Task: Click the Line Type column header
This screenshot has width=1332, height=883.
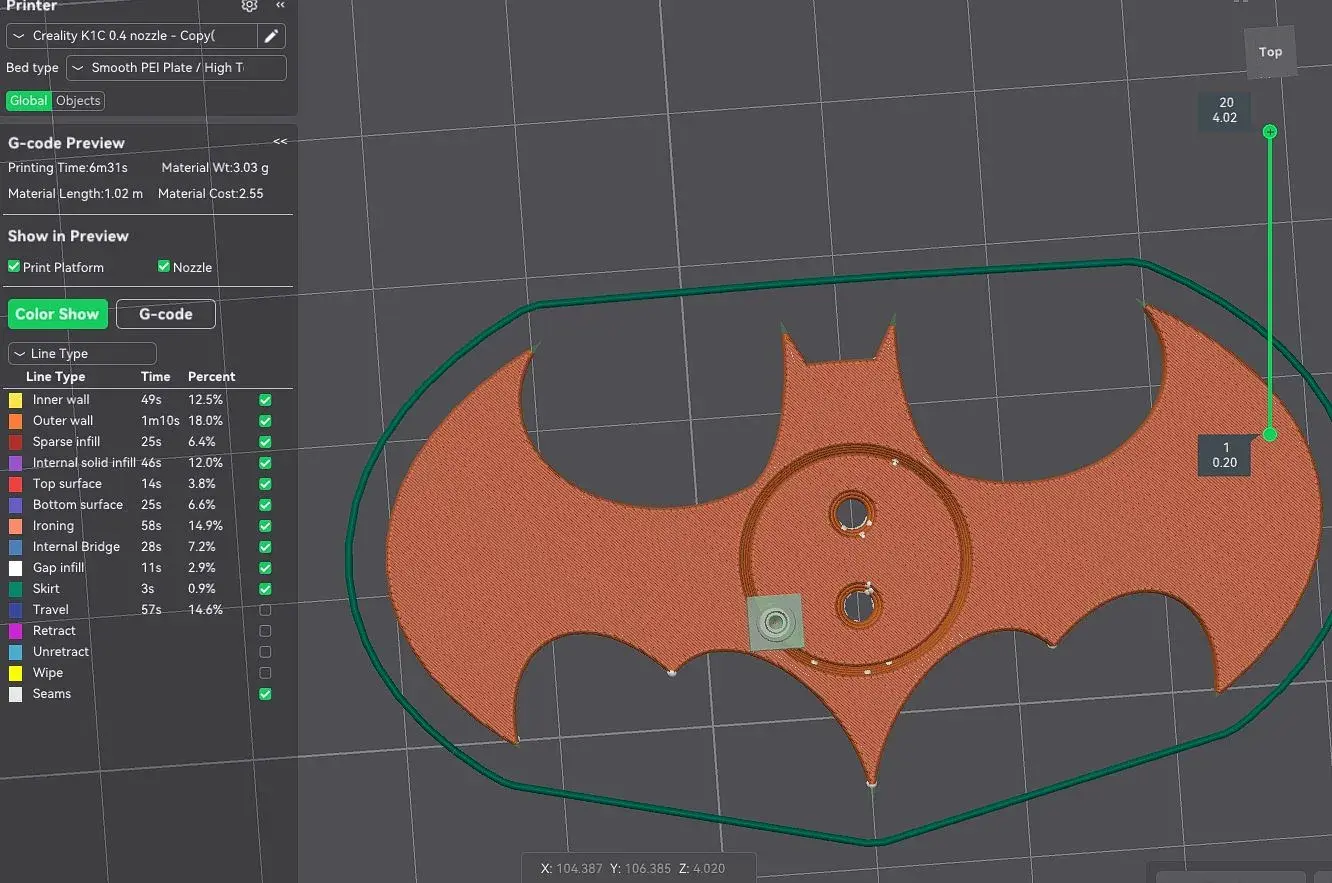Action: click(x=55, y=377)
